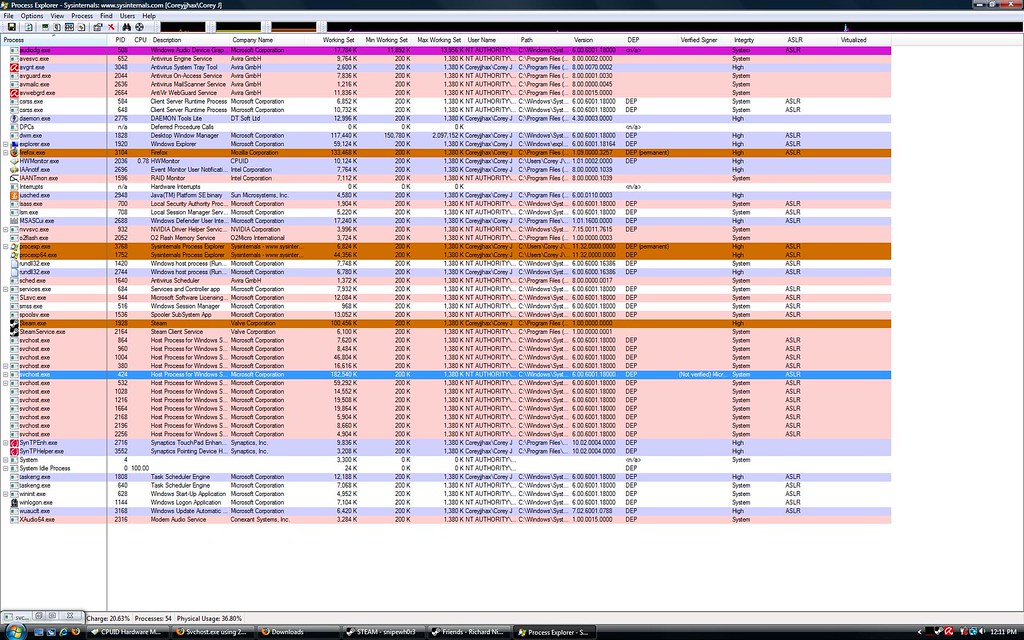Open the Users menu

(x=127, y=16)
